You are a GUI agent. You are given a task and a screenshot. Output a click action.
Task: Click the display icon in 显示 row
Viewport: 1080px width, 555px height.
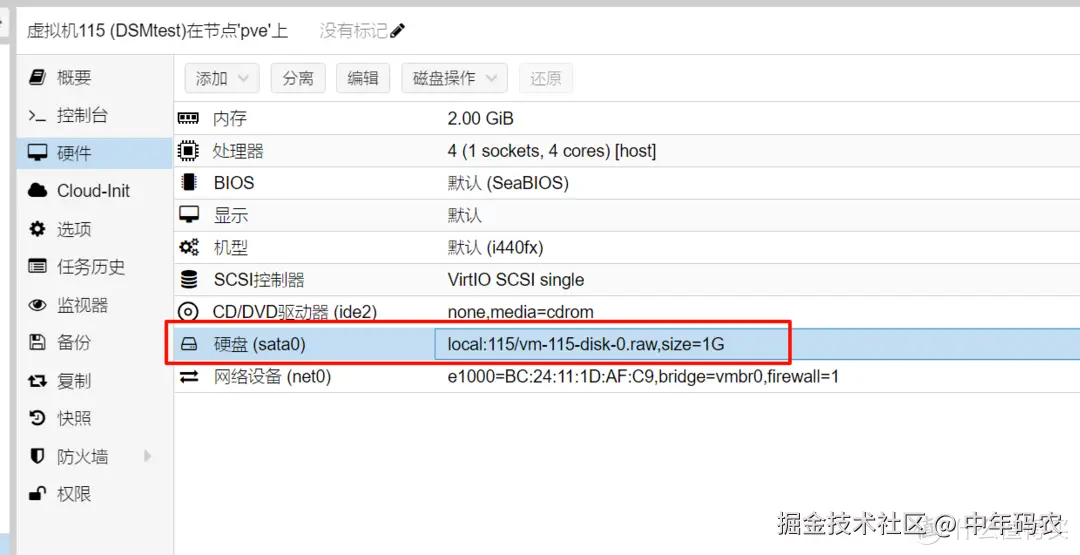[188, 215]
